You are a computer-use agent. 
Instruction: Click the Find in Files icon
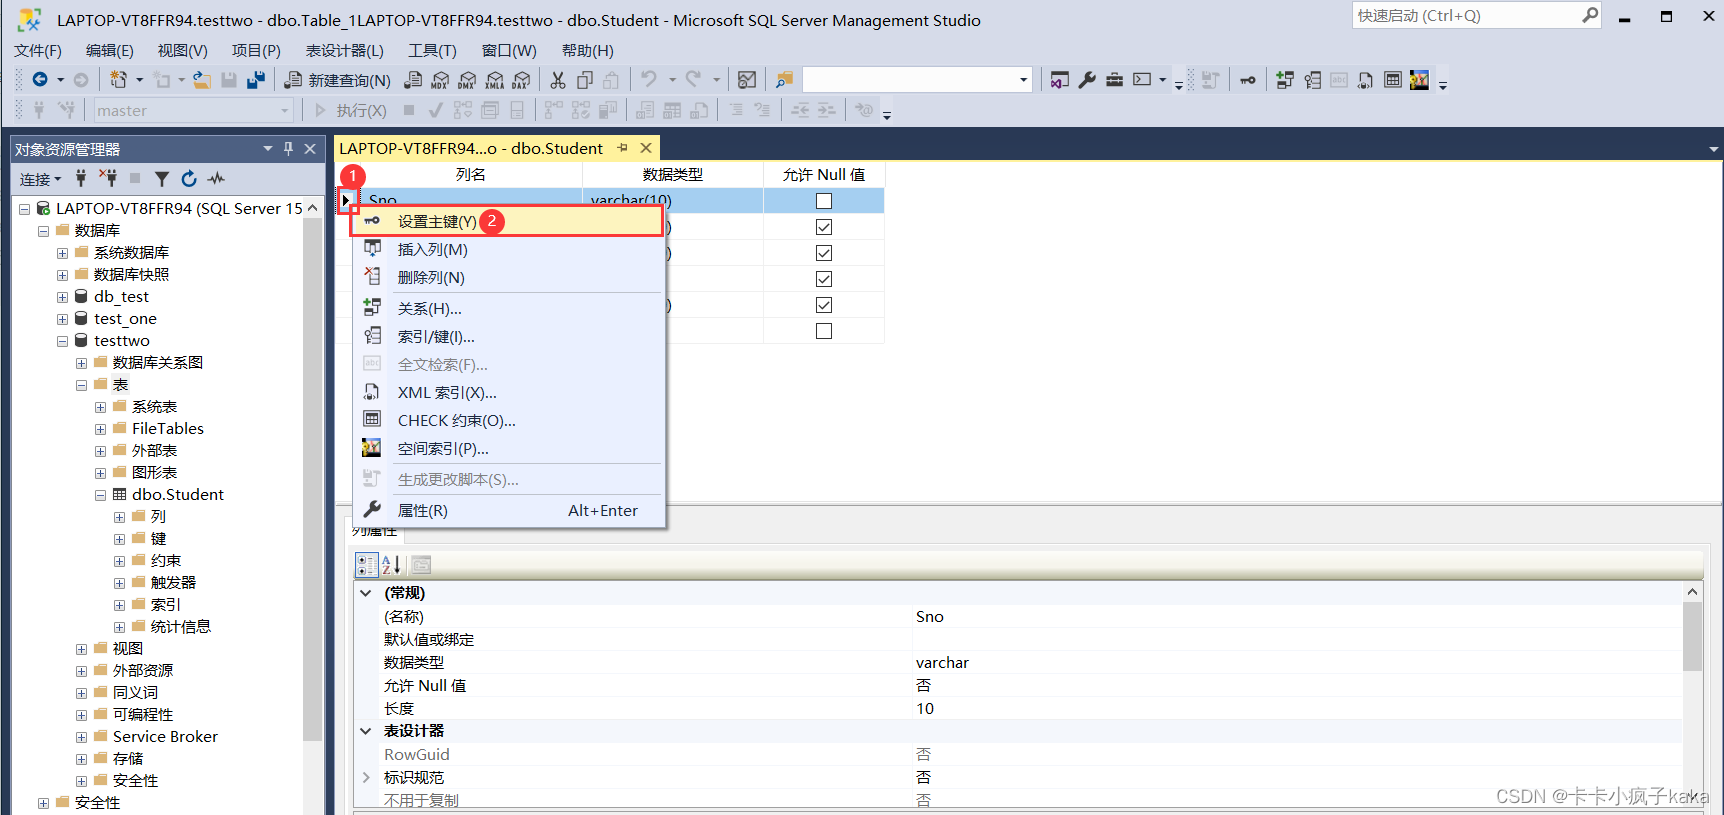coord(785,80)
